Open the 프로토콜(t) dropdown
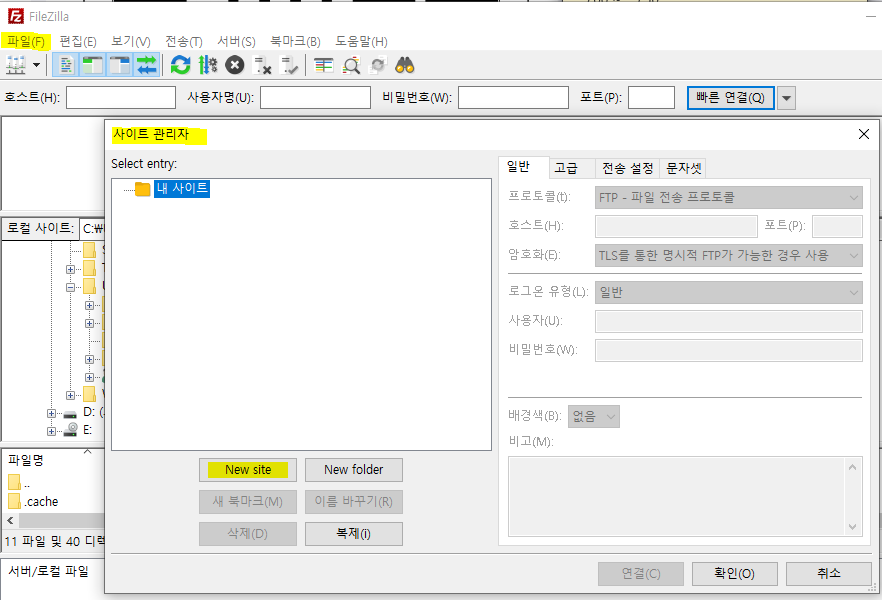This screenshot has width=882, height=600. (728, 197)
